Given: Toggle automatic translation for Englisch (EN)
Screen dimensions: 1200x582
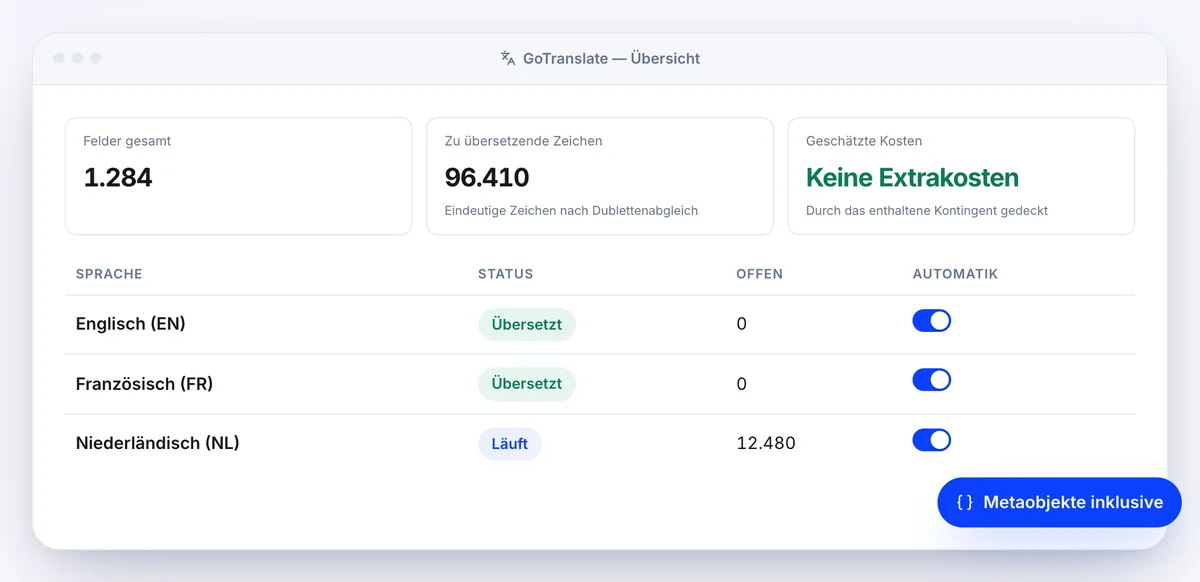Looking at the screenshot, I should [931, 321].
